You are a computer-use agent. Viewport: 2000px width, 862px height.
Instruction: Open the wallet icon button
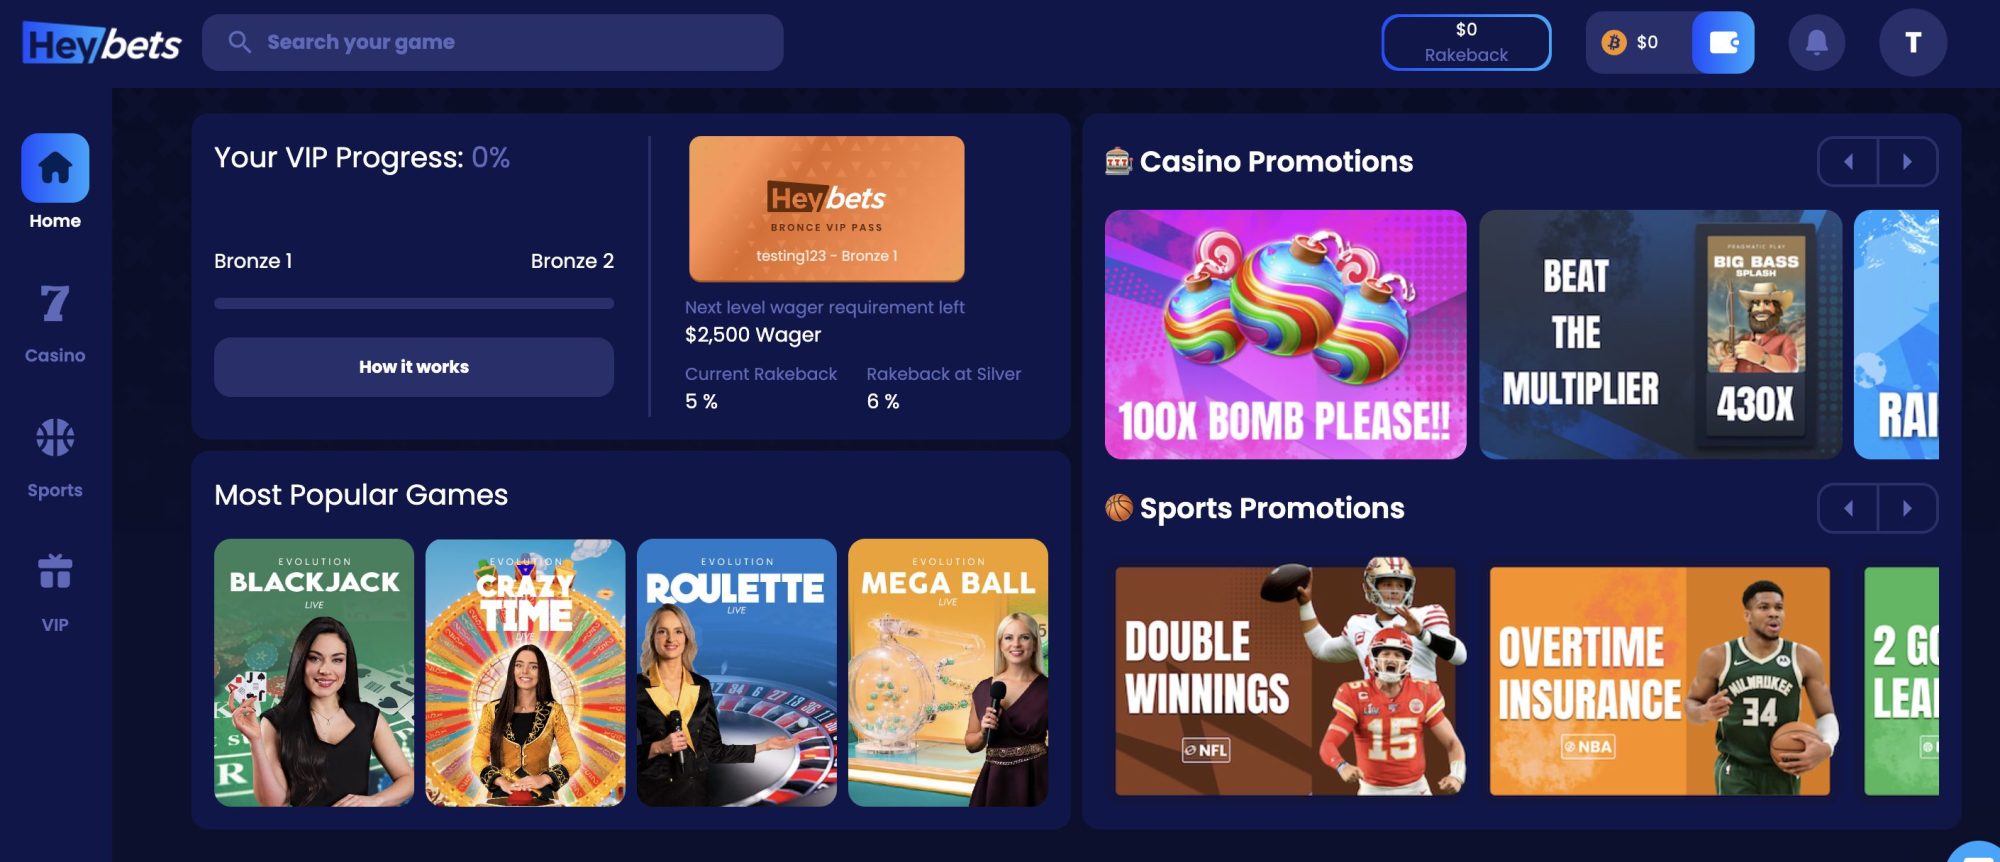click(1723, 42)
